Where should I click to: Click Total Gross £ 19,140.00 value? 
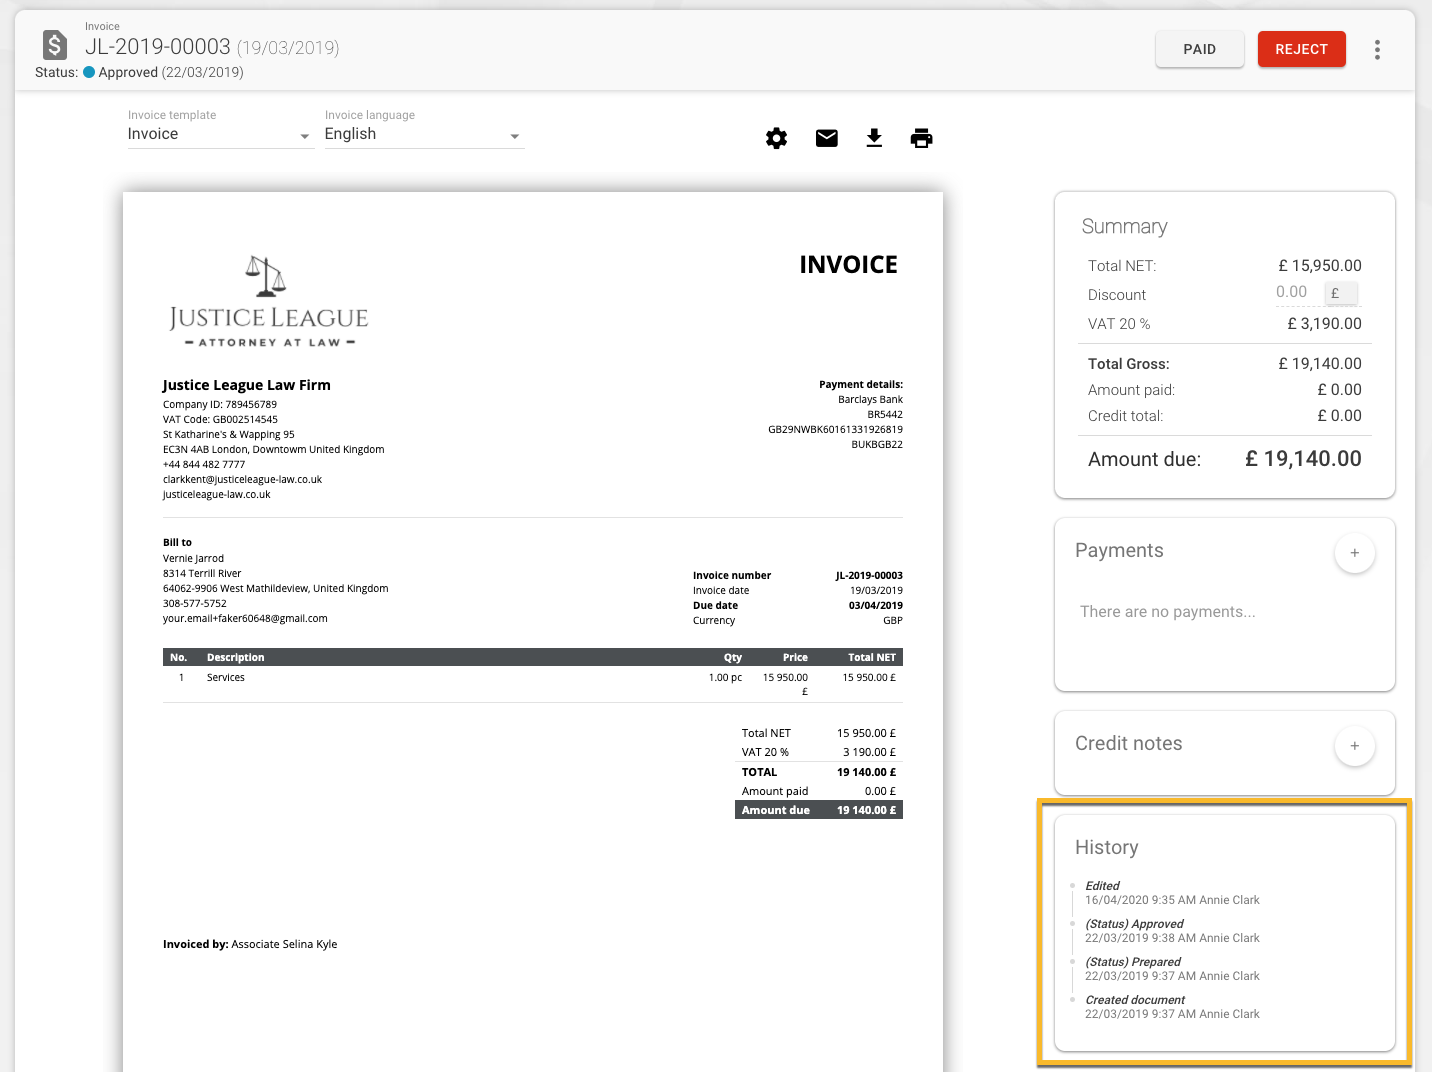(1319, 363)
